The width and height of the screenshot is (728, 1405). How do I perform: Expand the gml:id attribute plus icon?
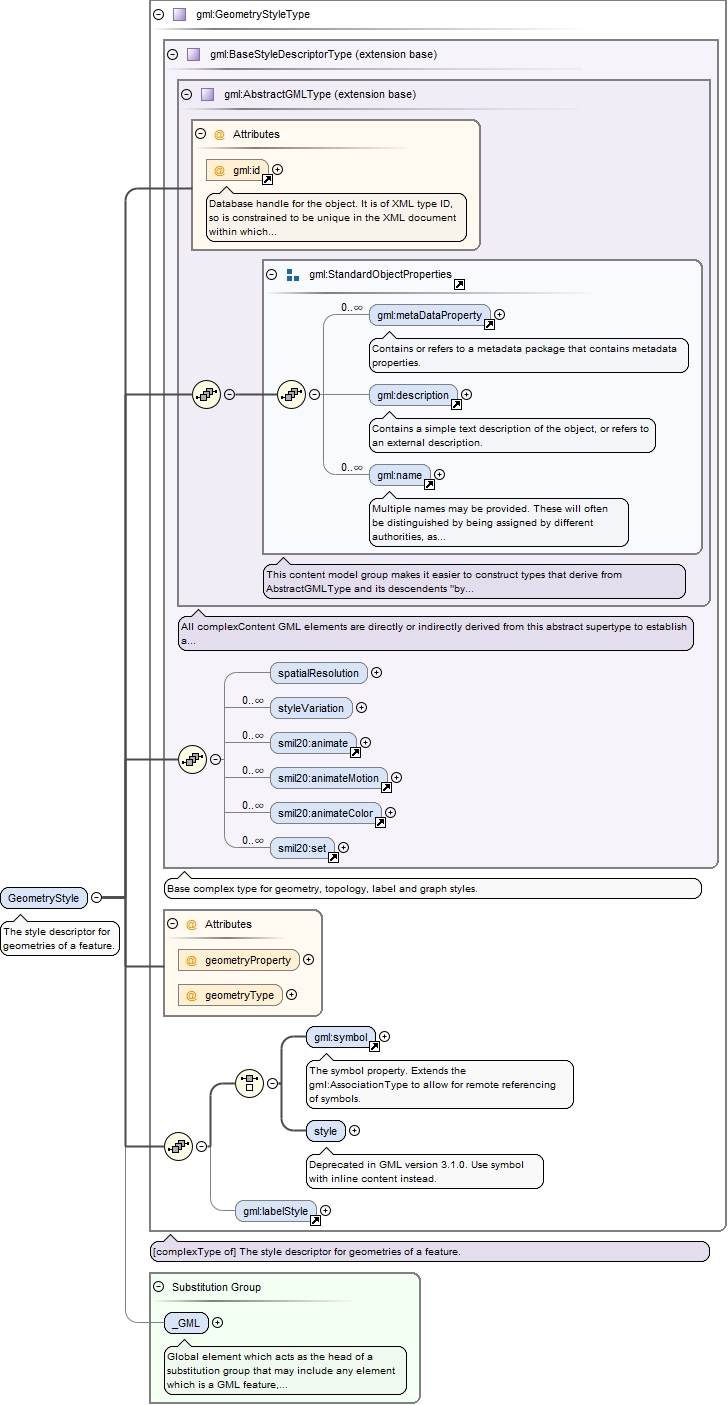(x=277, y=170)
